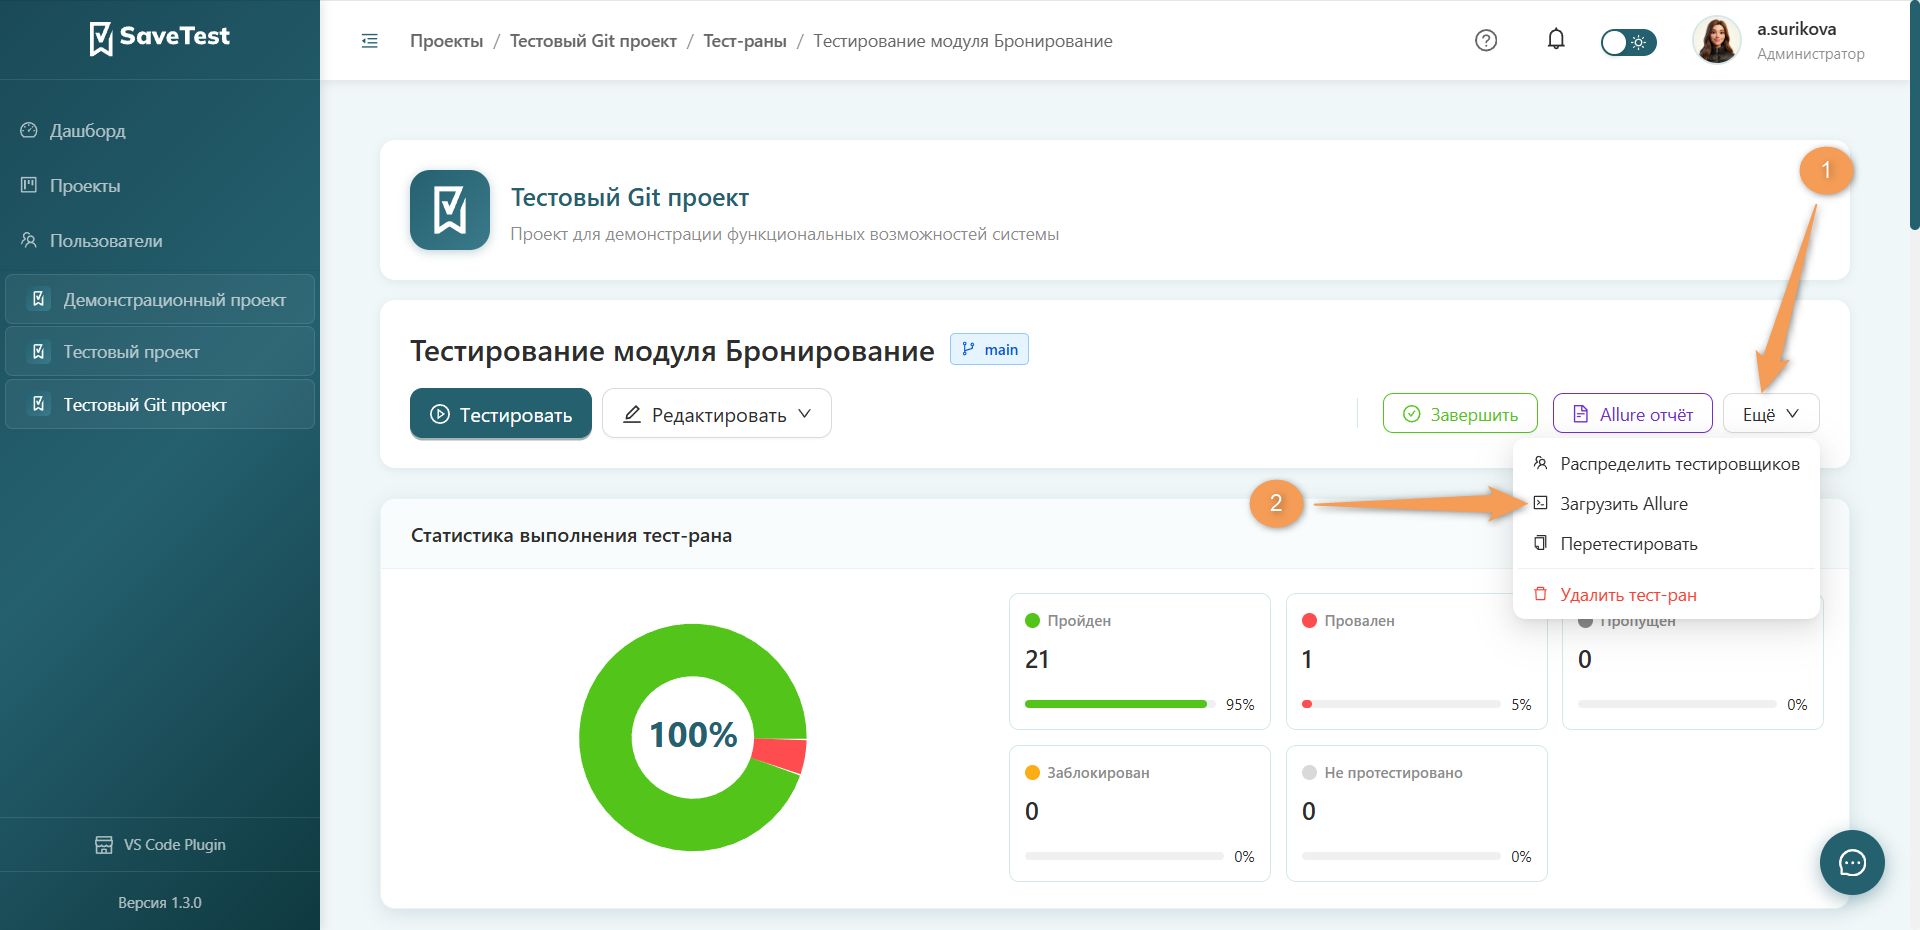Click copy icon beside Перетестировать
Screen dimensions: 1920x930
click(x=1541, y=543)
